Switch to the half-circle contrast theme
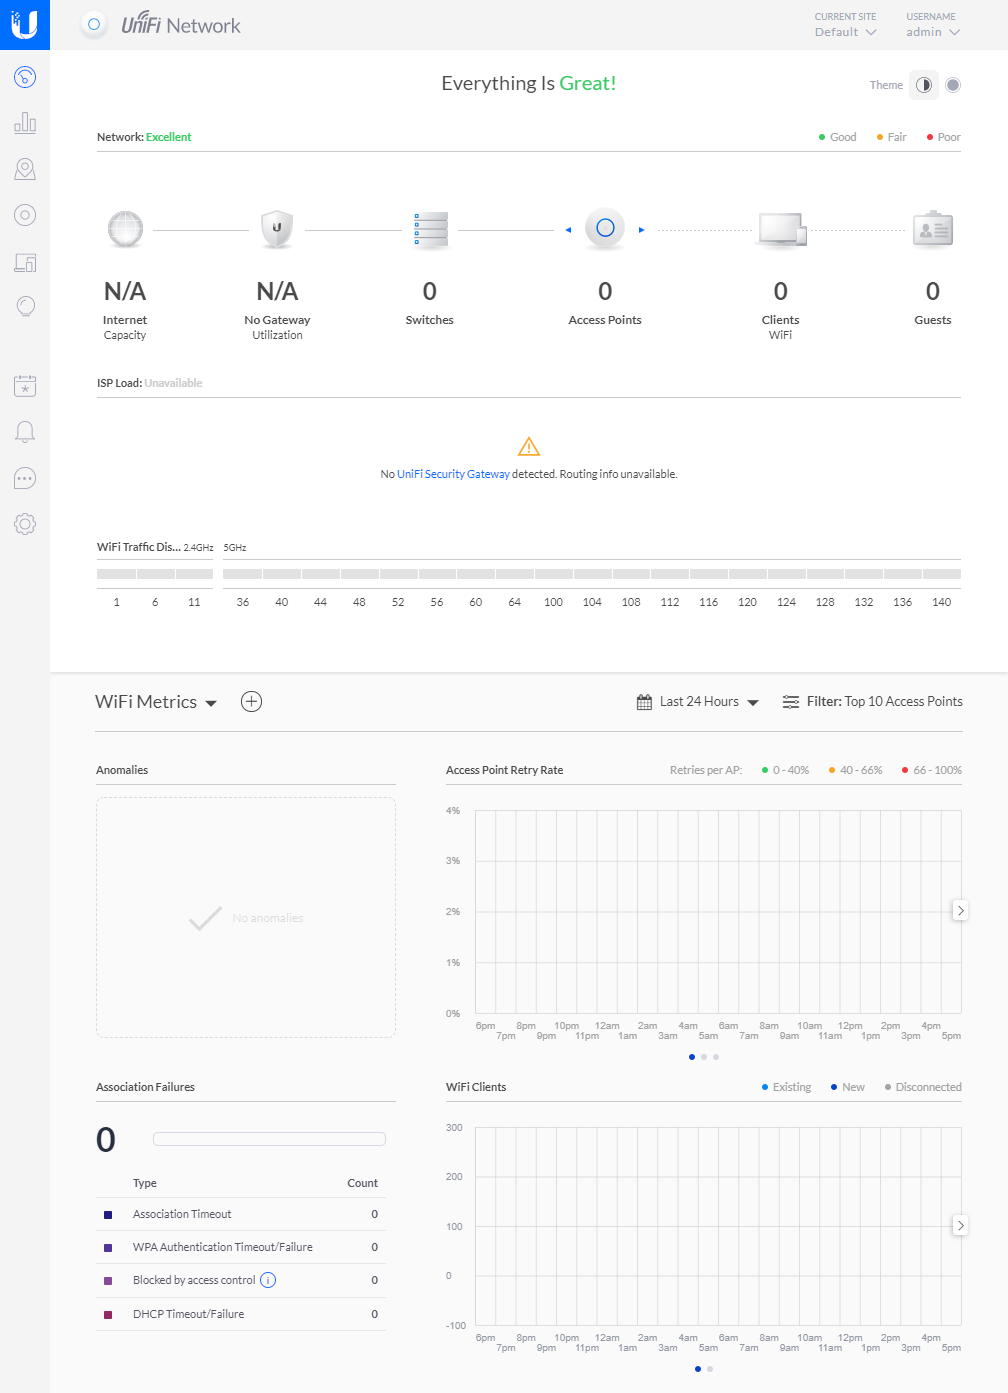 [x=924, y=85]
